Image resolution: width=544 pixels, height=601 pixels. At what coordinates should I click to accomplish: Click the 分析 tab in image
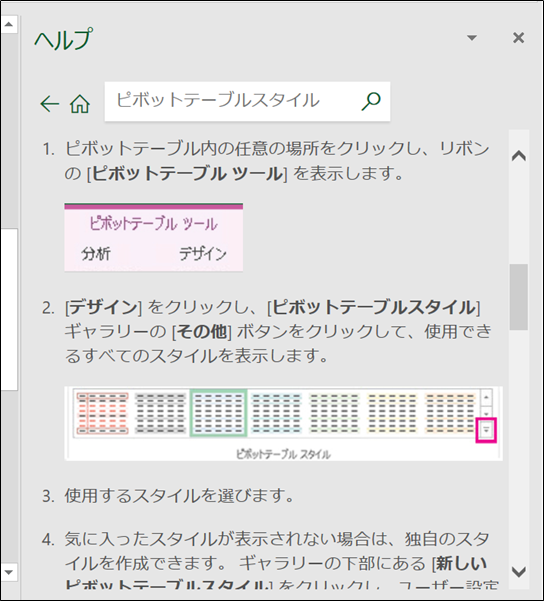point(96,254)
